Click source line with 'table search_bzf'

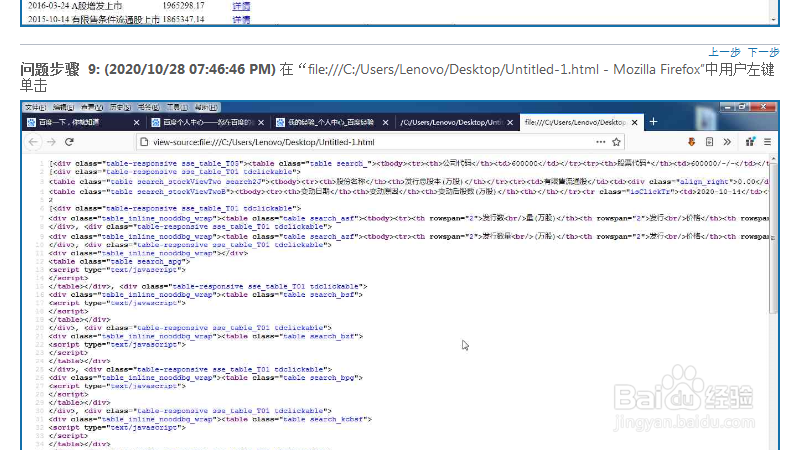pyautogui.click(x=206, y=336)
